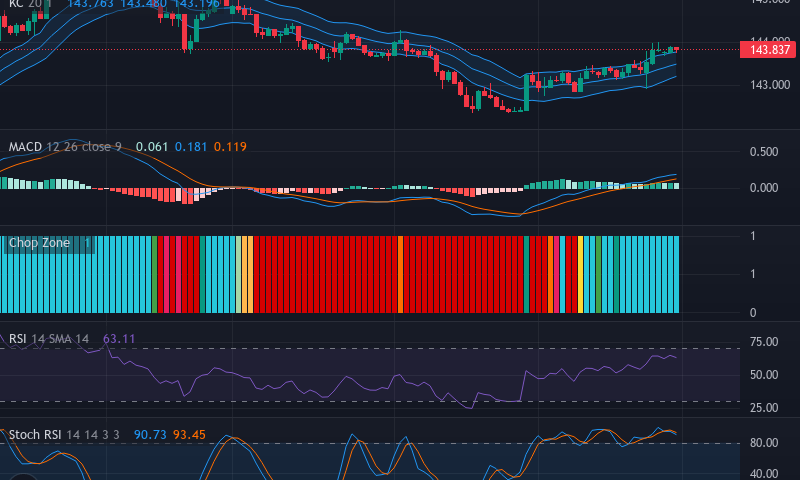Select the RSI 14 SMA 14 legend title
The height and width of the screenshot is (480, 800).
tap(49, 339)
